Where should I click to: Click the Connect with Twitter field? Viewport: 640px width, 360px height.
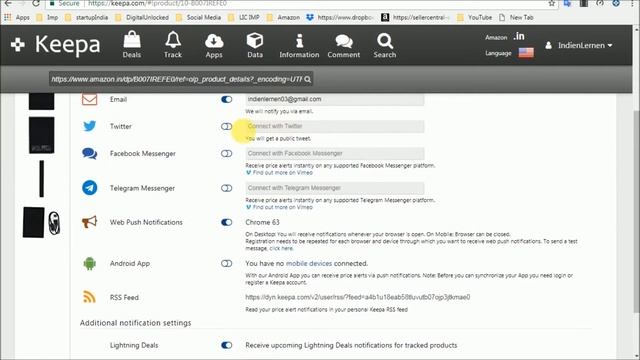tap(335, 126)
